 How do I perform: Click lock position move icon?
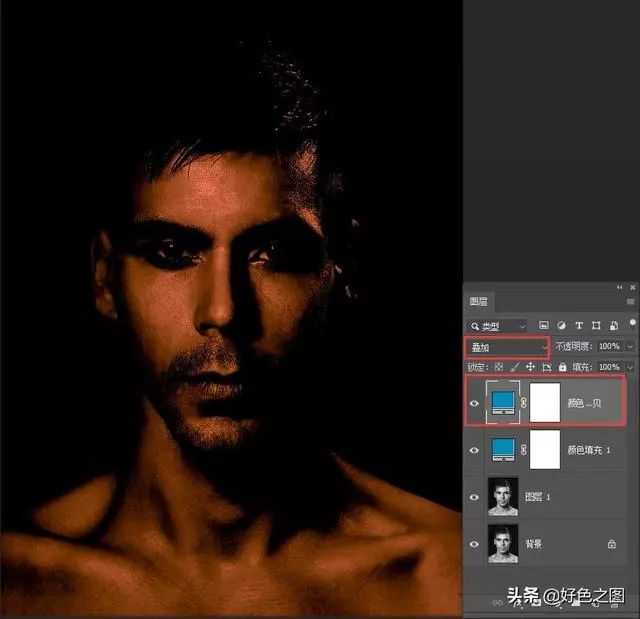click(532, 367)
